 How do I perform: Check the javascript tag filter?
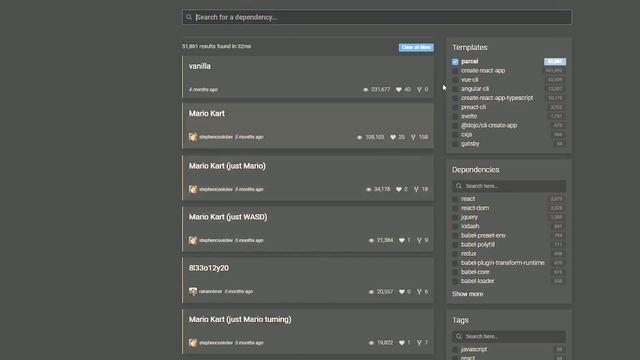point(455,350)
